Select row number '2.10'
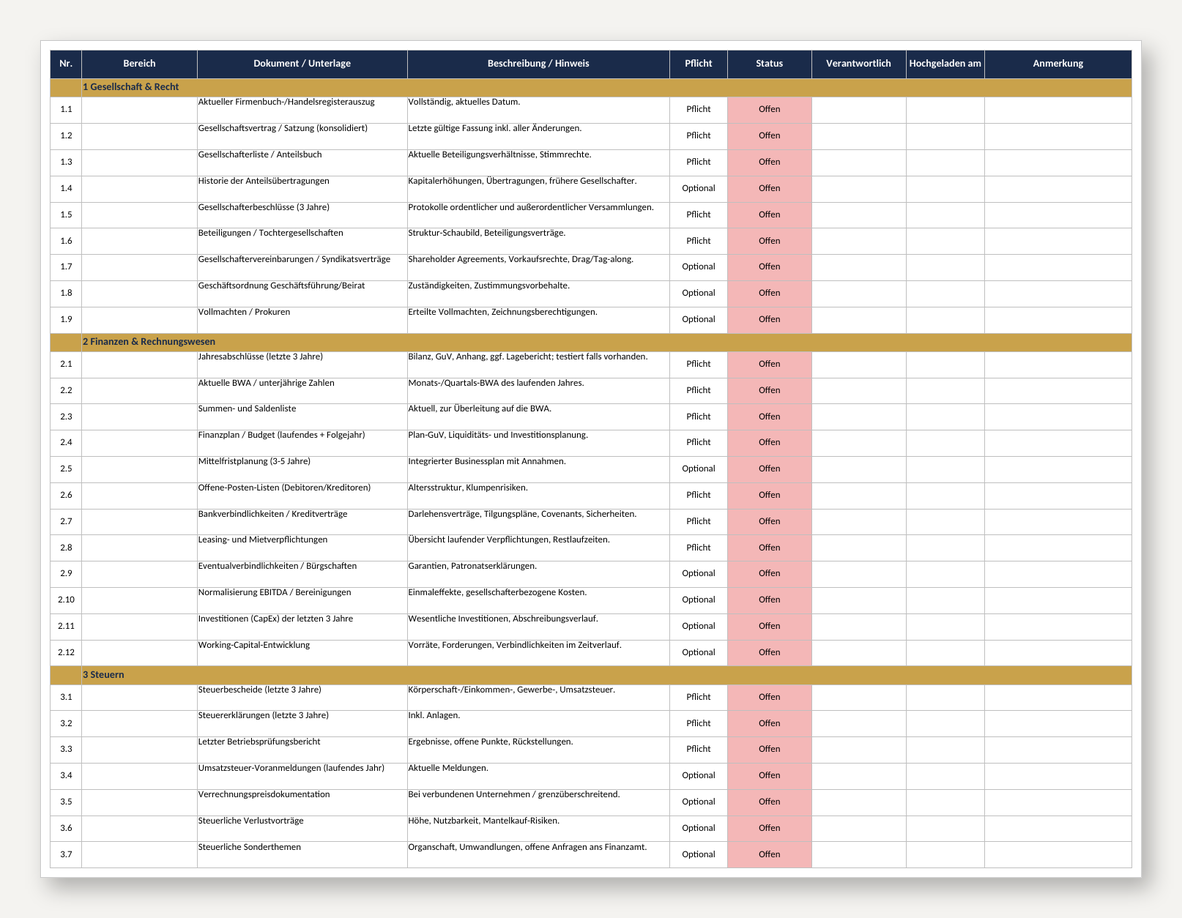 point(66,601)
